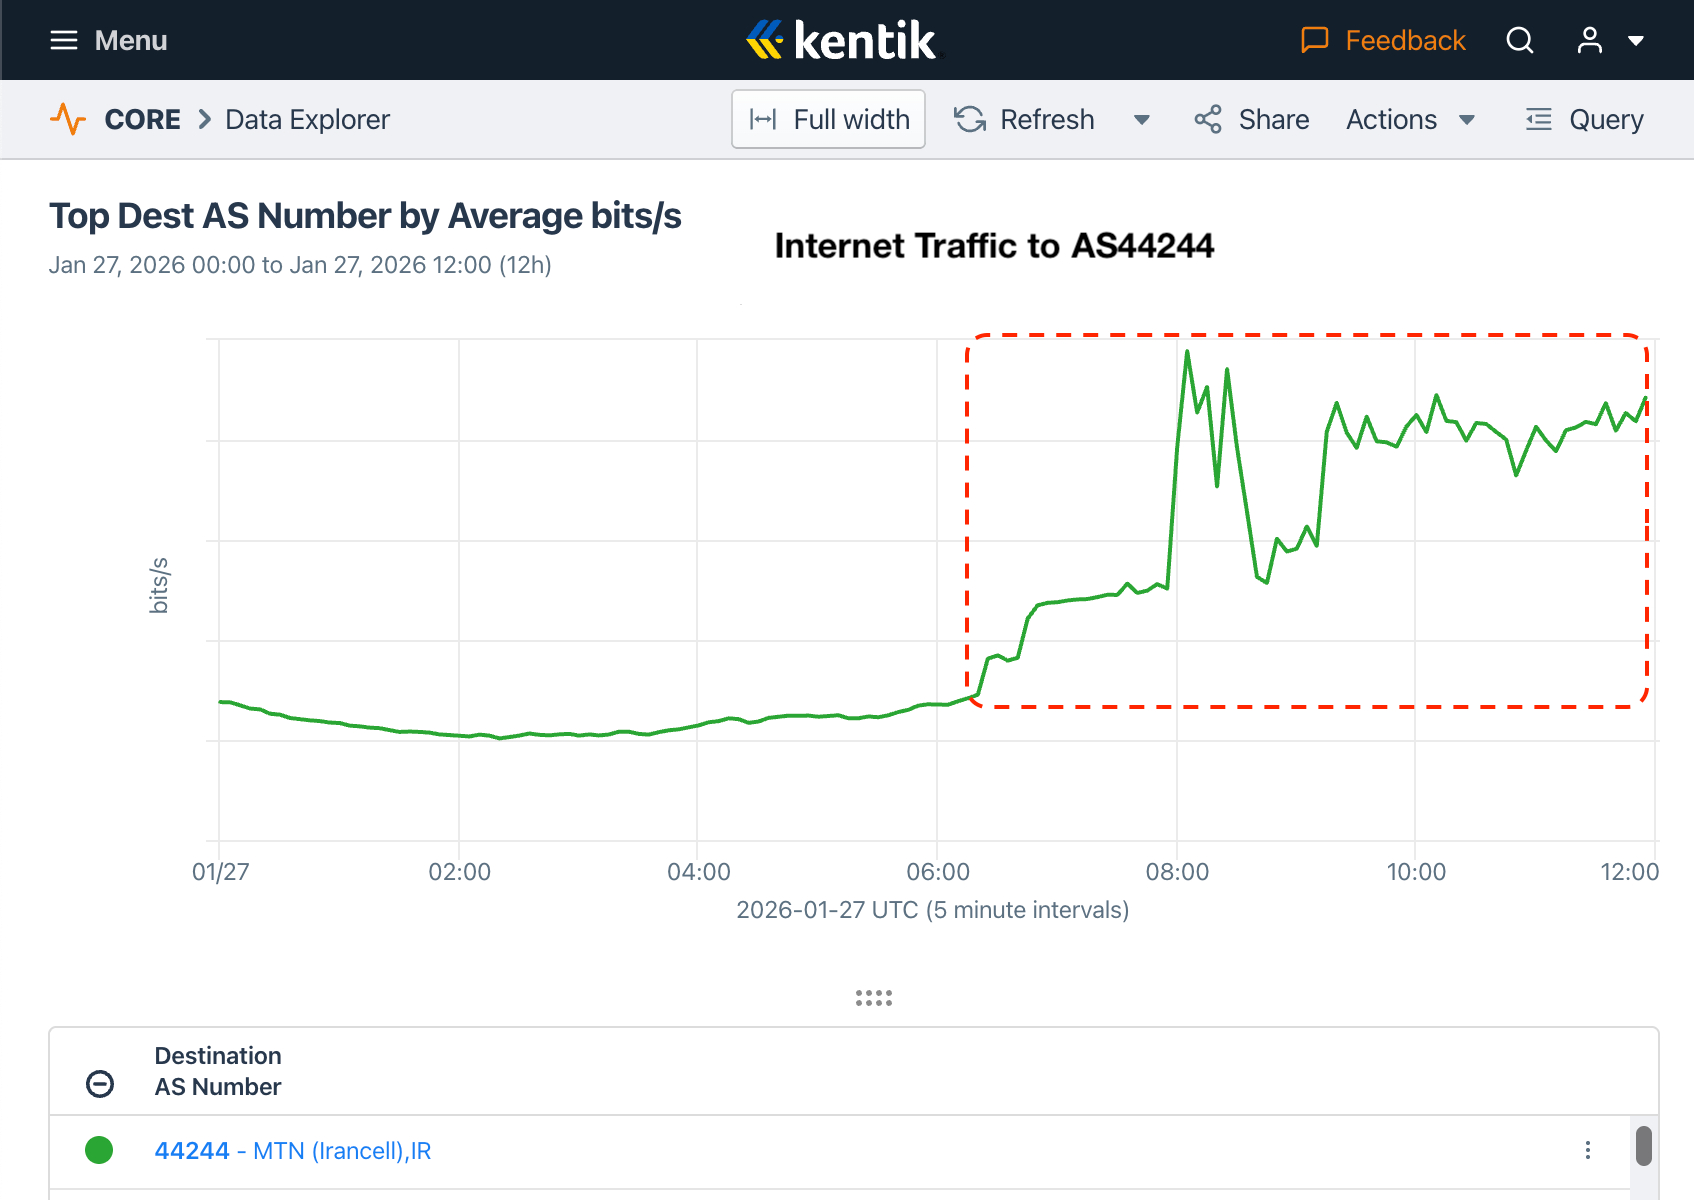Expand the Actions dropdown menu

pos(1410,119)
